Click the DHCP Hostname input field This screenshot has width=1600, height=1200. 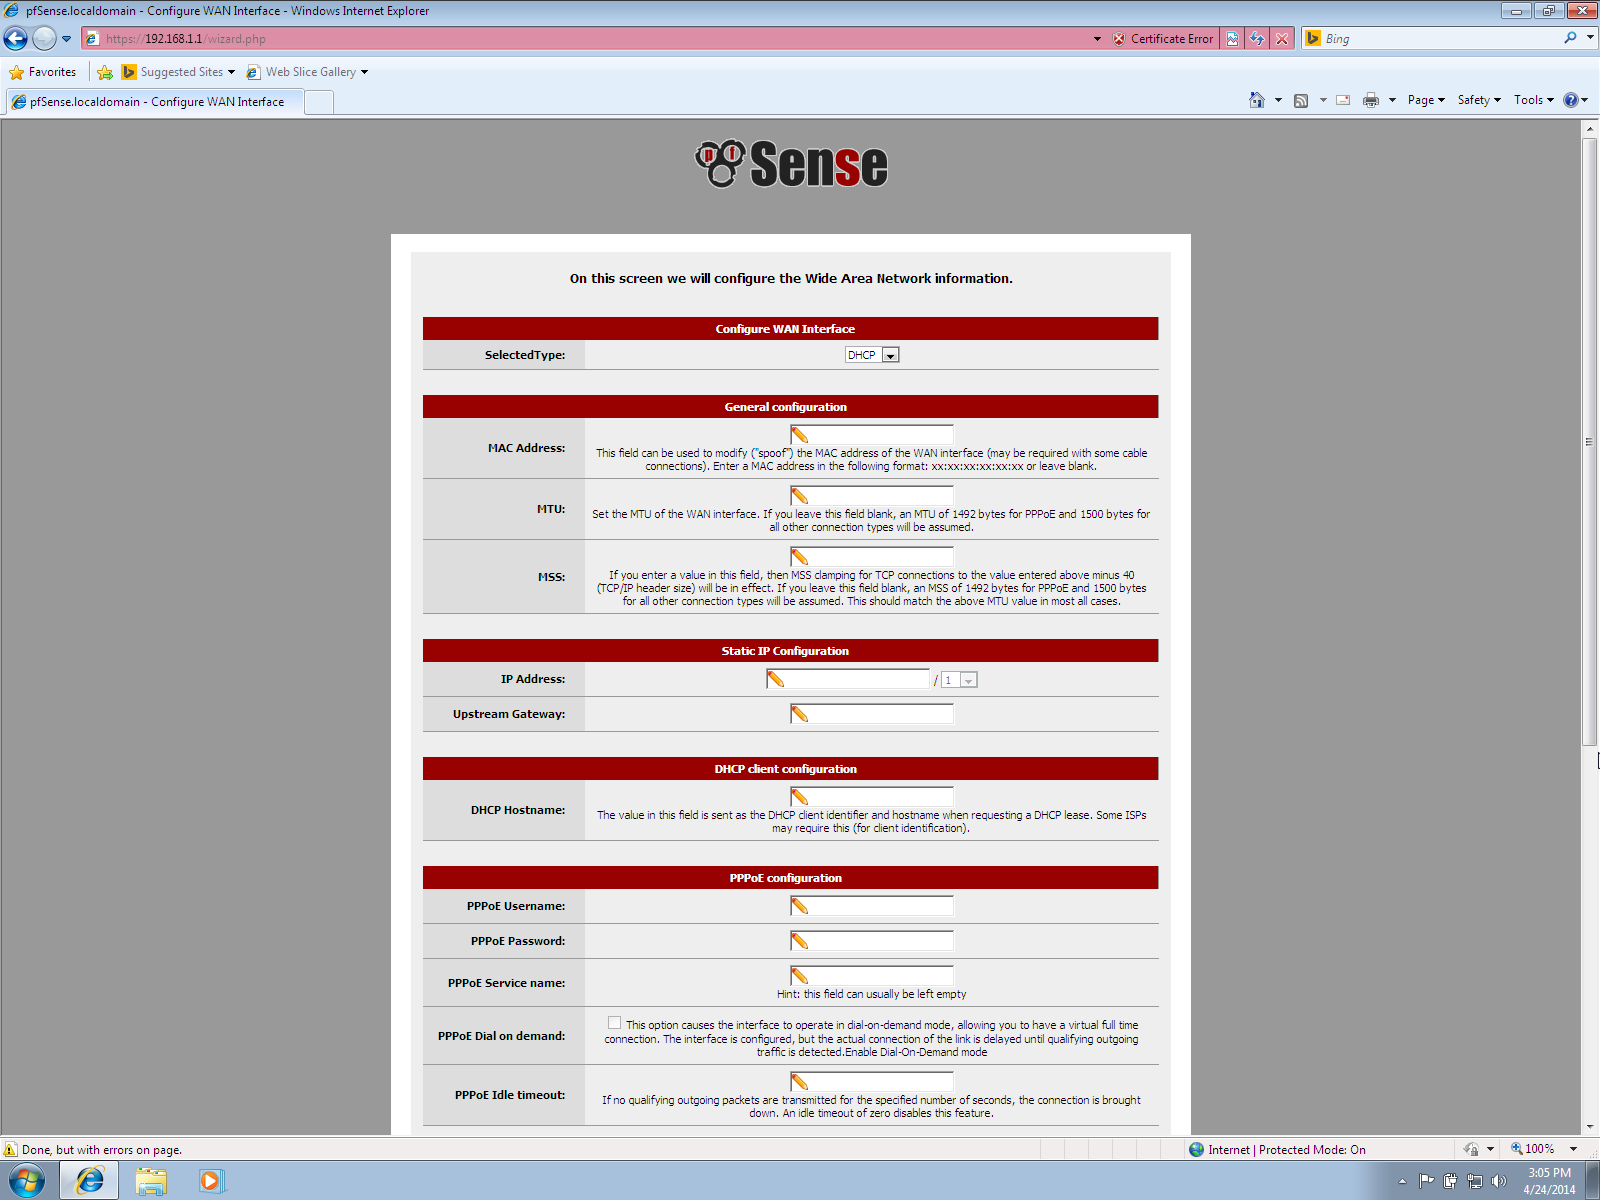click(x=872, y=797)
